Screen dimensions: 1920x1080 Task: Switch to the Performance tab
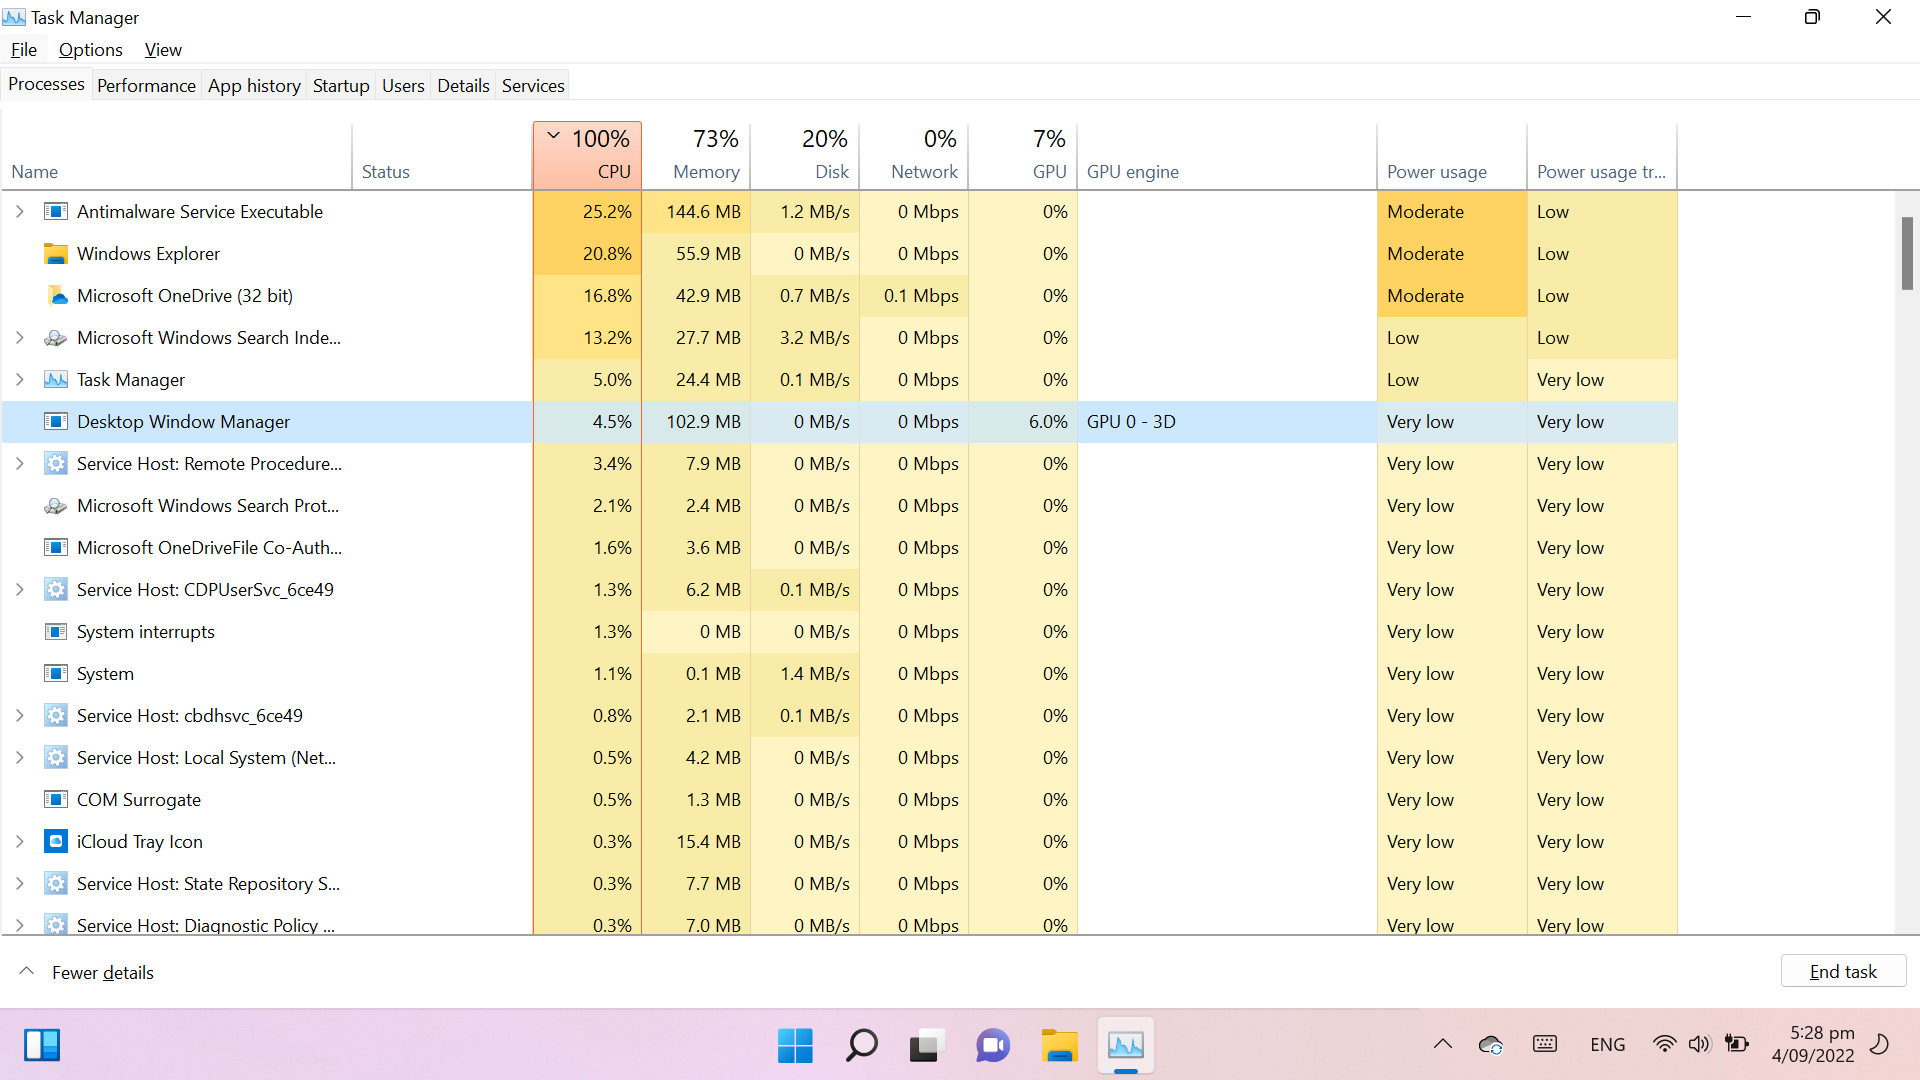pos(146,86)
